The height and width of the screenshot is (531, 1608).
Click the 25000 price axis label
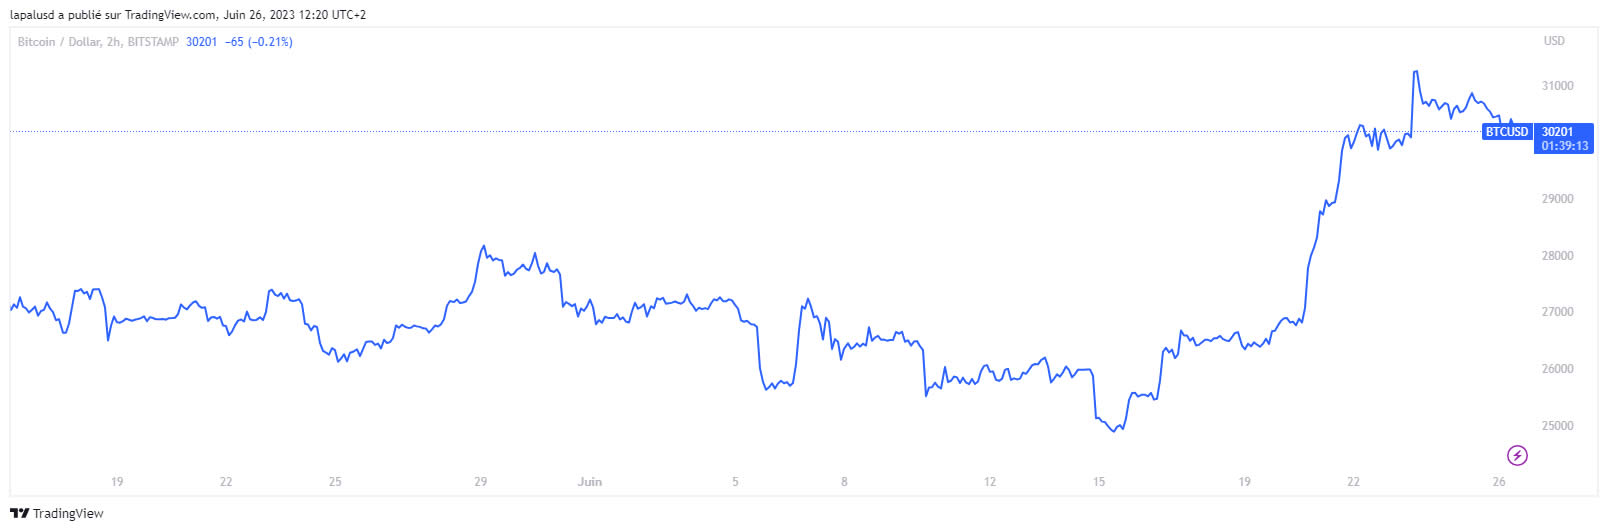point(1557,426)
